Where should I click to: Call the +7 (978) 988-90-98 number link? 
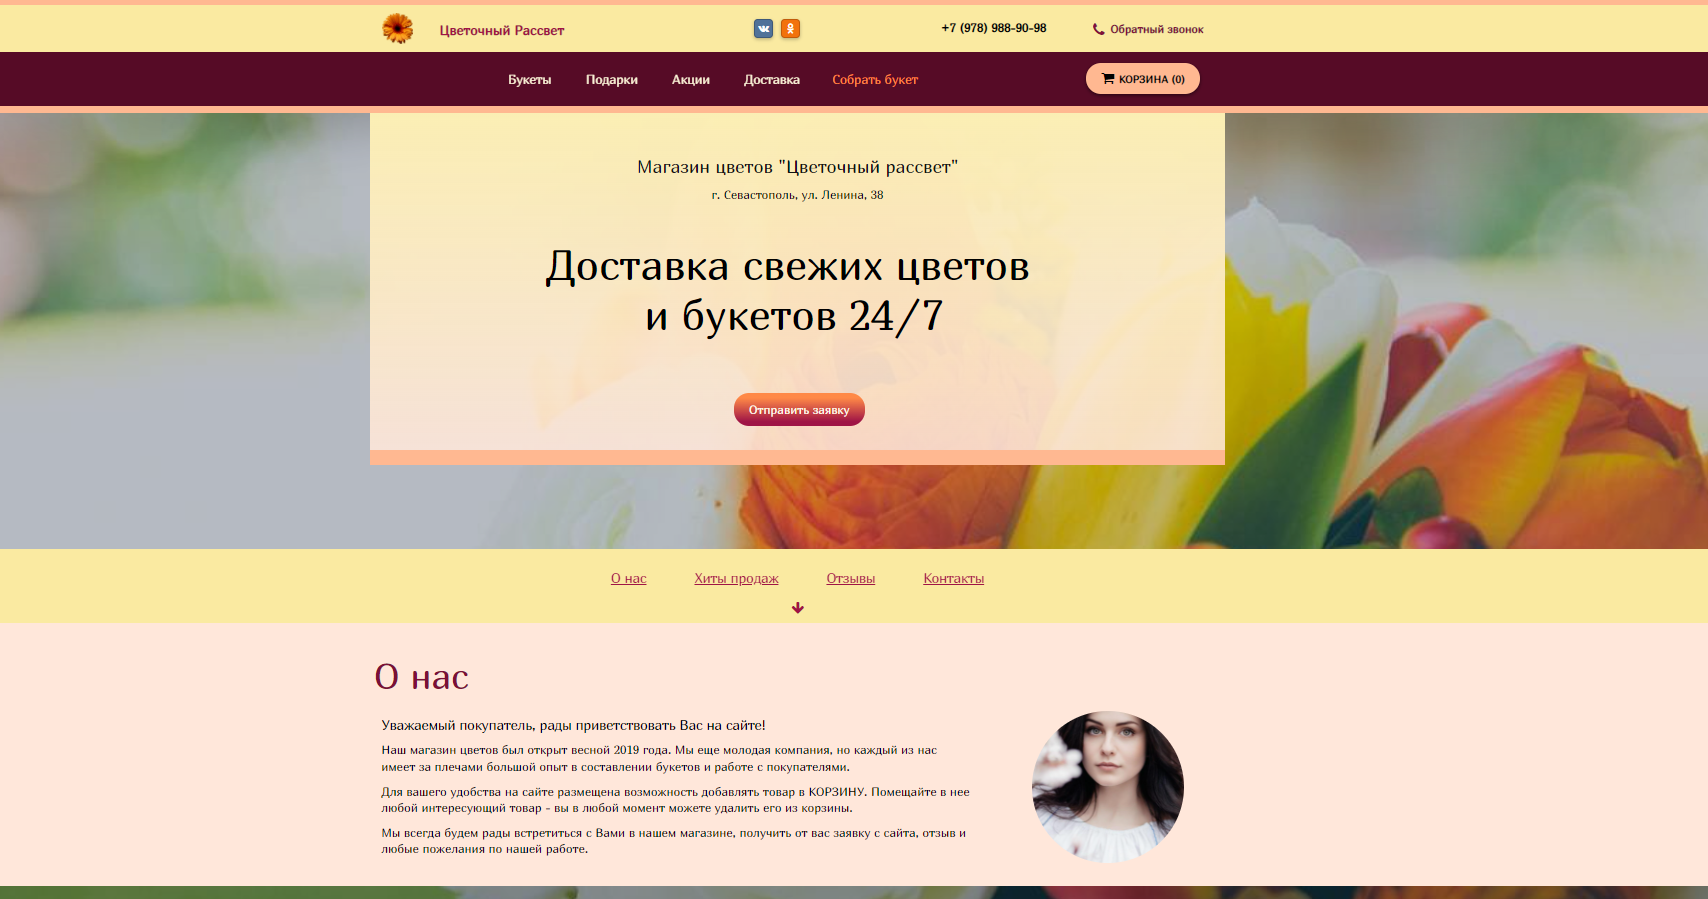993,28
